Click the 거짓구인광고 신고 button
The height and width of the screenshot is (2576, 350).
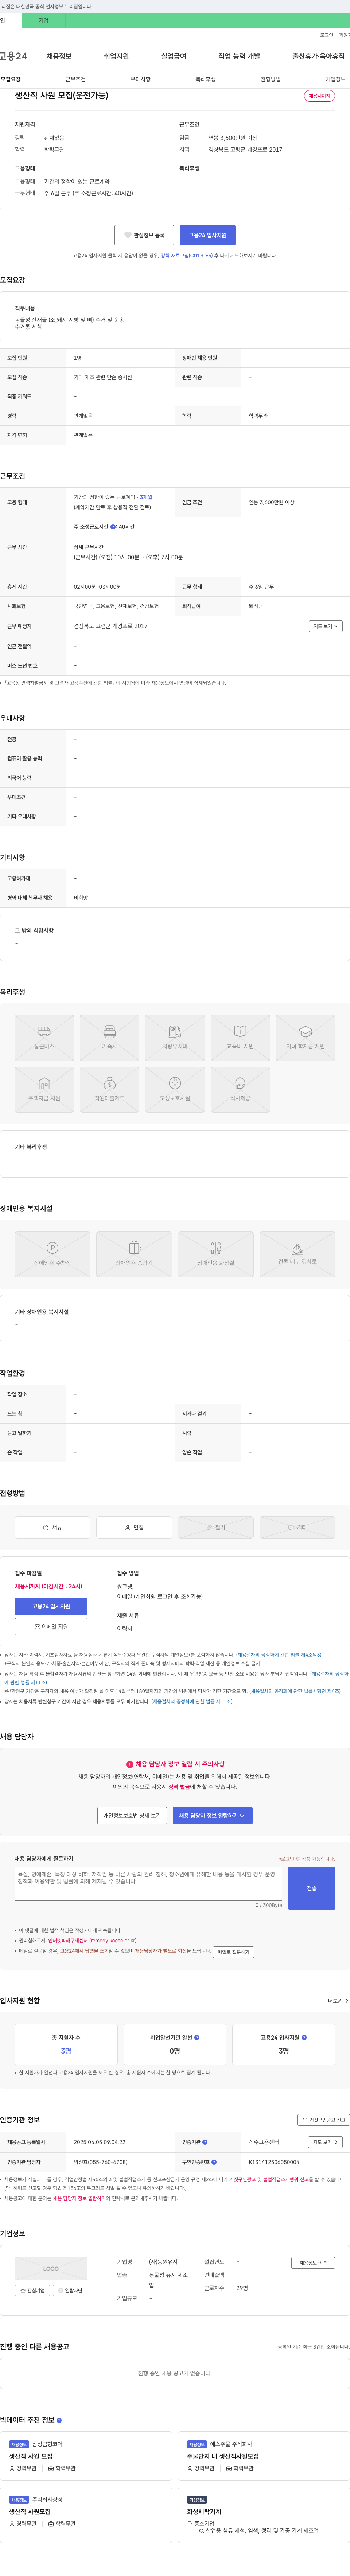324,2120
